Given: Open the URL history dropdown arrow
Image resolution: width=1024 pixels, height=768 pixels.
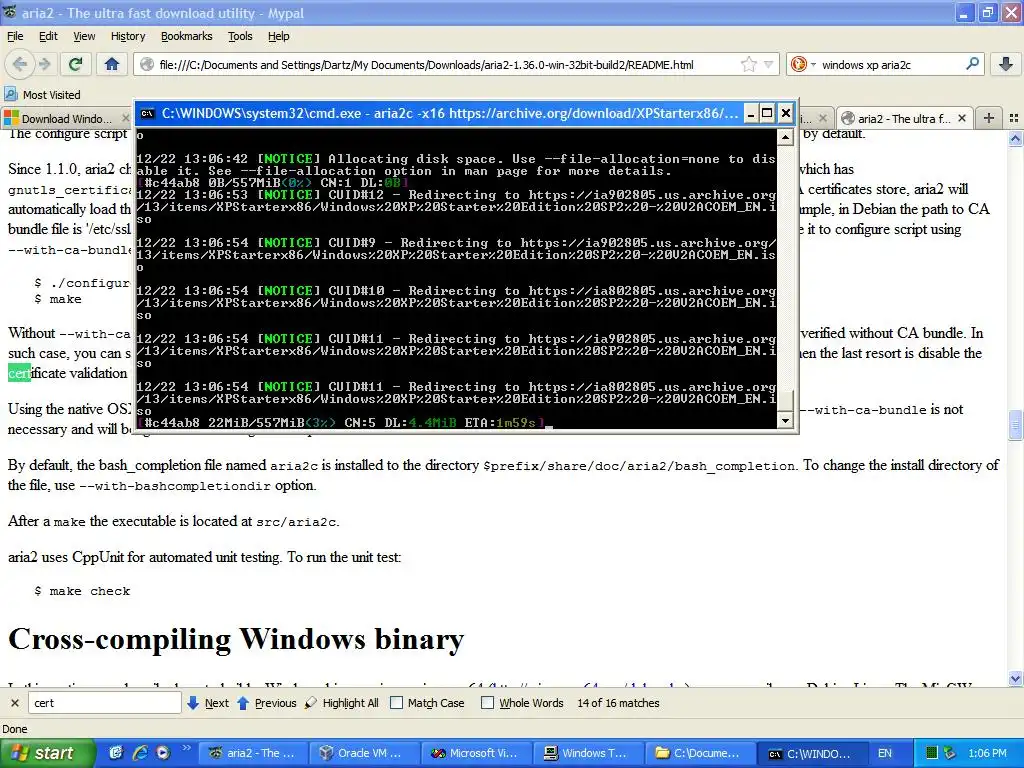Looking at the screenshot, I should (769, 65).
